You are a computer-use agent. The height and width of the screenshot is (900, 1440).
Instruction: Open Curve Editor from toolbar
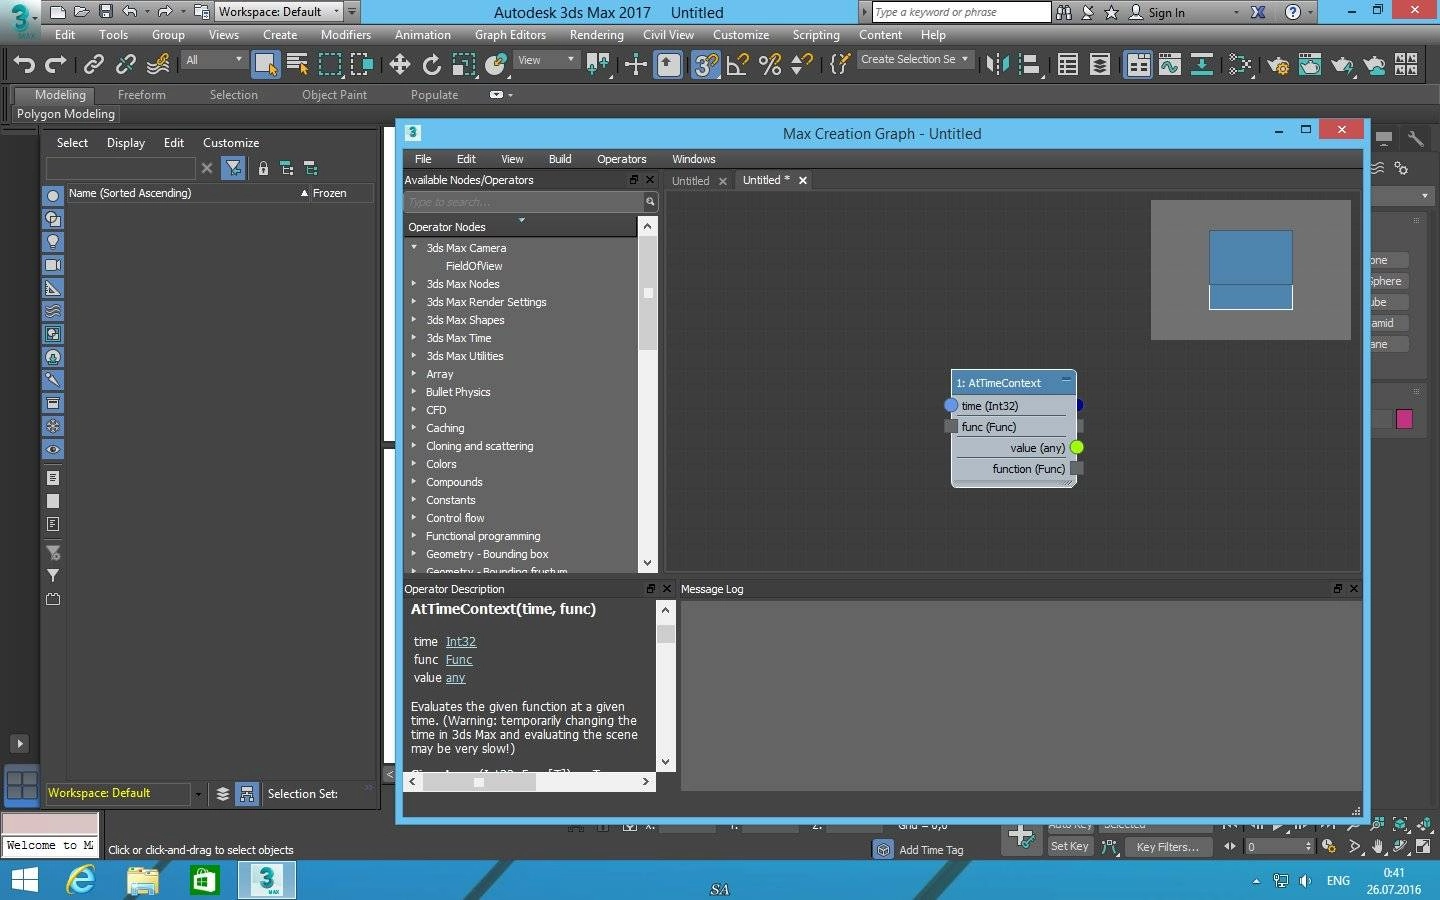click(1170, 65)
